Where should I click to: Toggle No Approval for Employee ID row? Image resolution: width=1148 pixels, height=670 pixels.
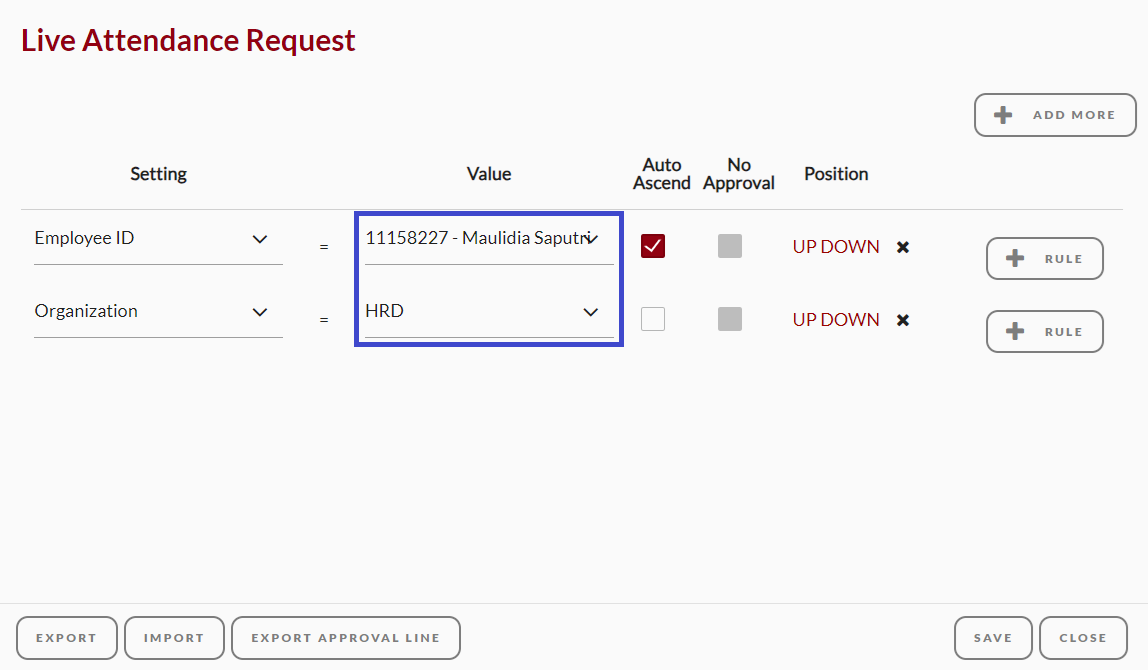(x=730, y=246)
